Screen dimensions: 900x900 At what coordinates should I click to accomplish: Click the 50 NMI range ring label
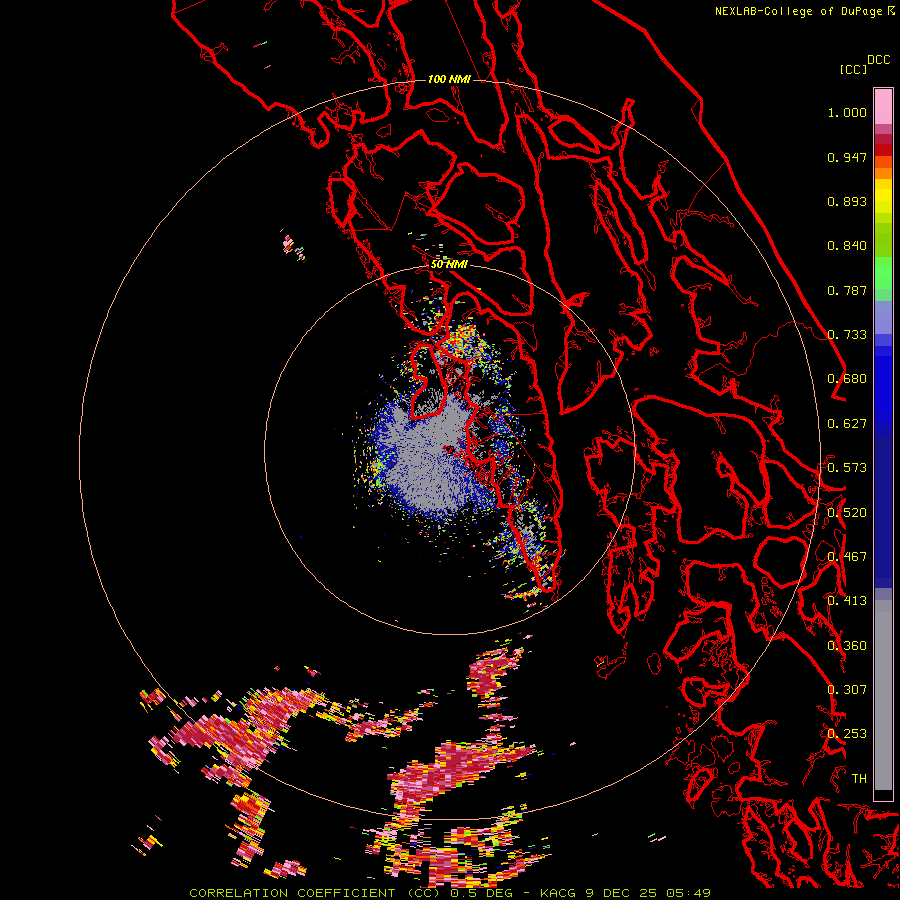(449, 265)
